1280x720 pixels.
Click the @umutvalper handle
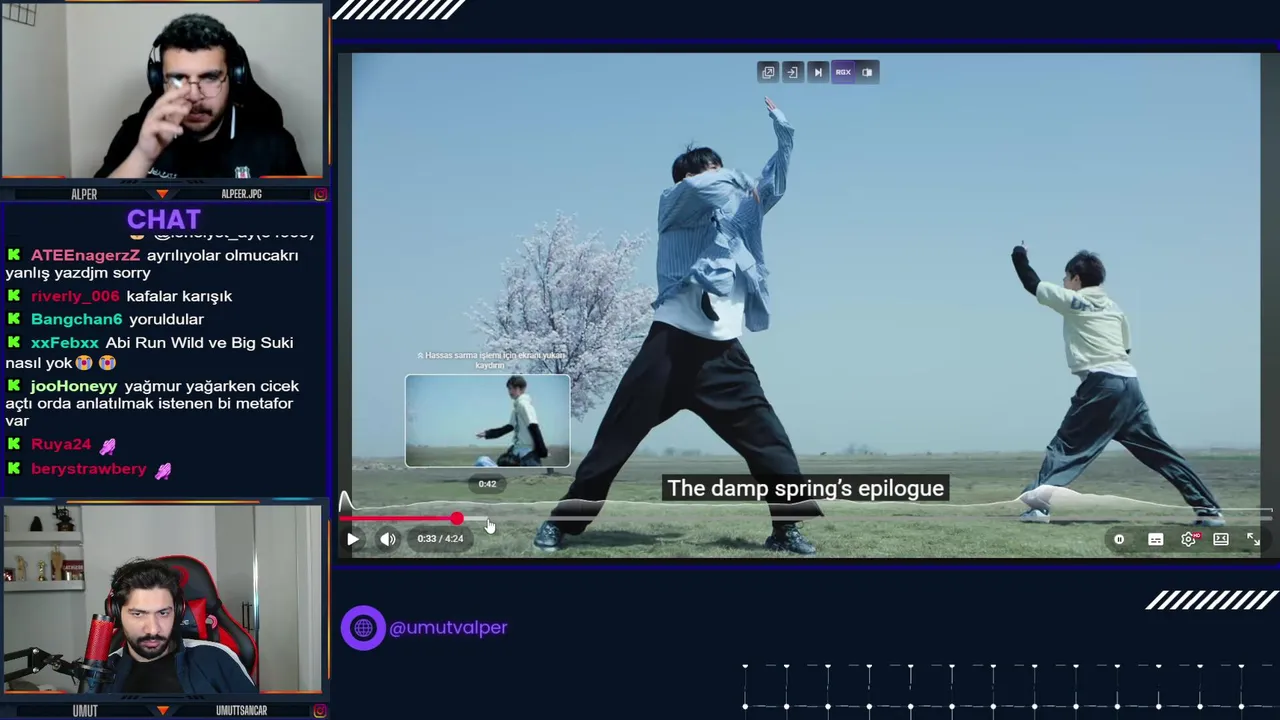(x=448, y=628)
